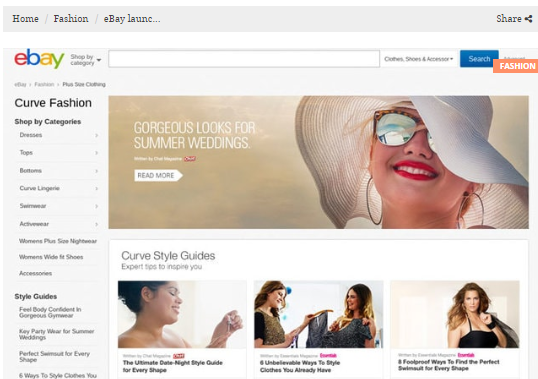Click the Date-Night Style Guide thumbnail
The height and width of the screenshot is (379, 538).
click(x=182, y=314)
